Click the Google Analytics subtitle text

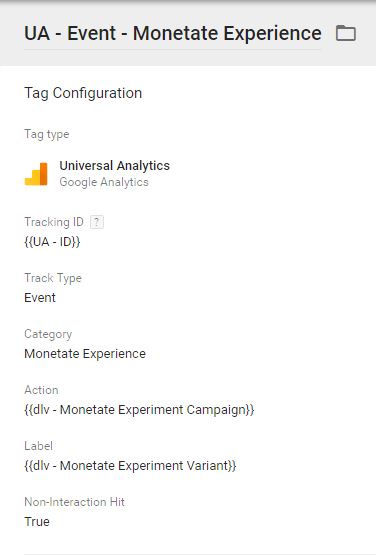click(x=104, y=182)
